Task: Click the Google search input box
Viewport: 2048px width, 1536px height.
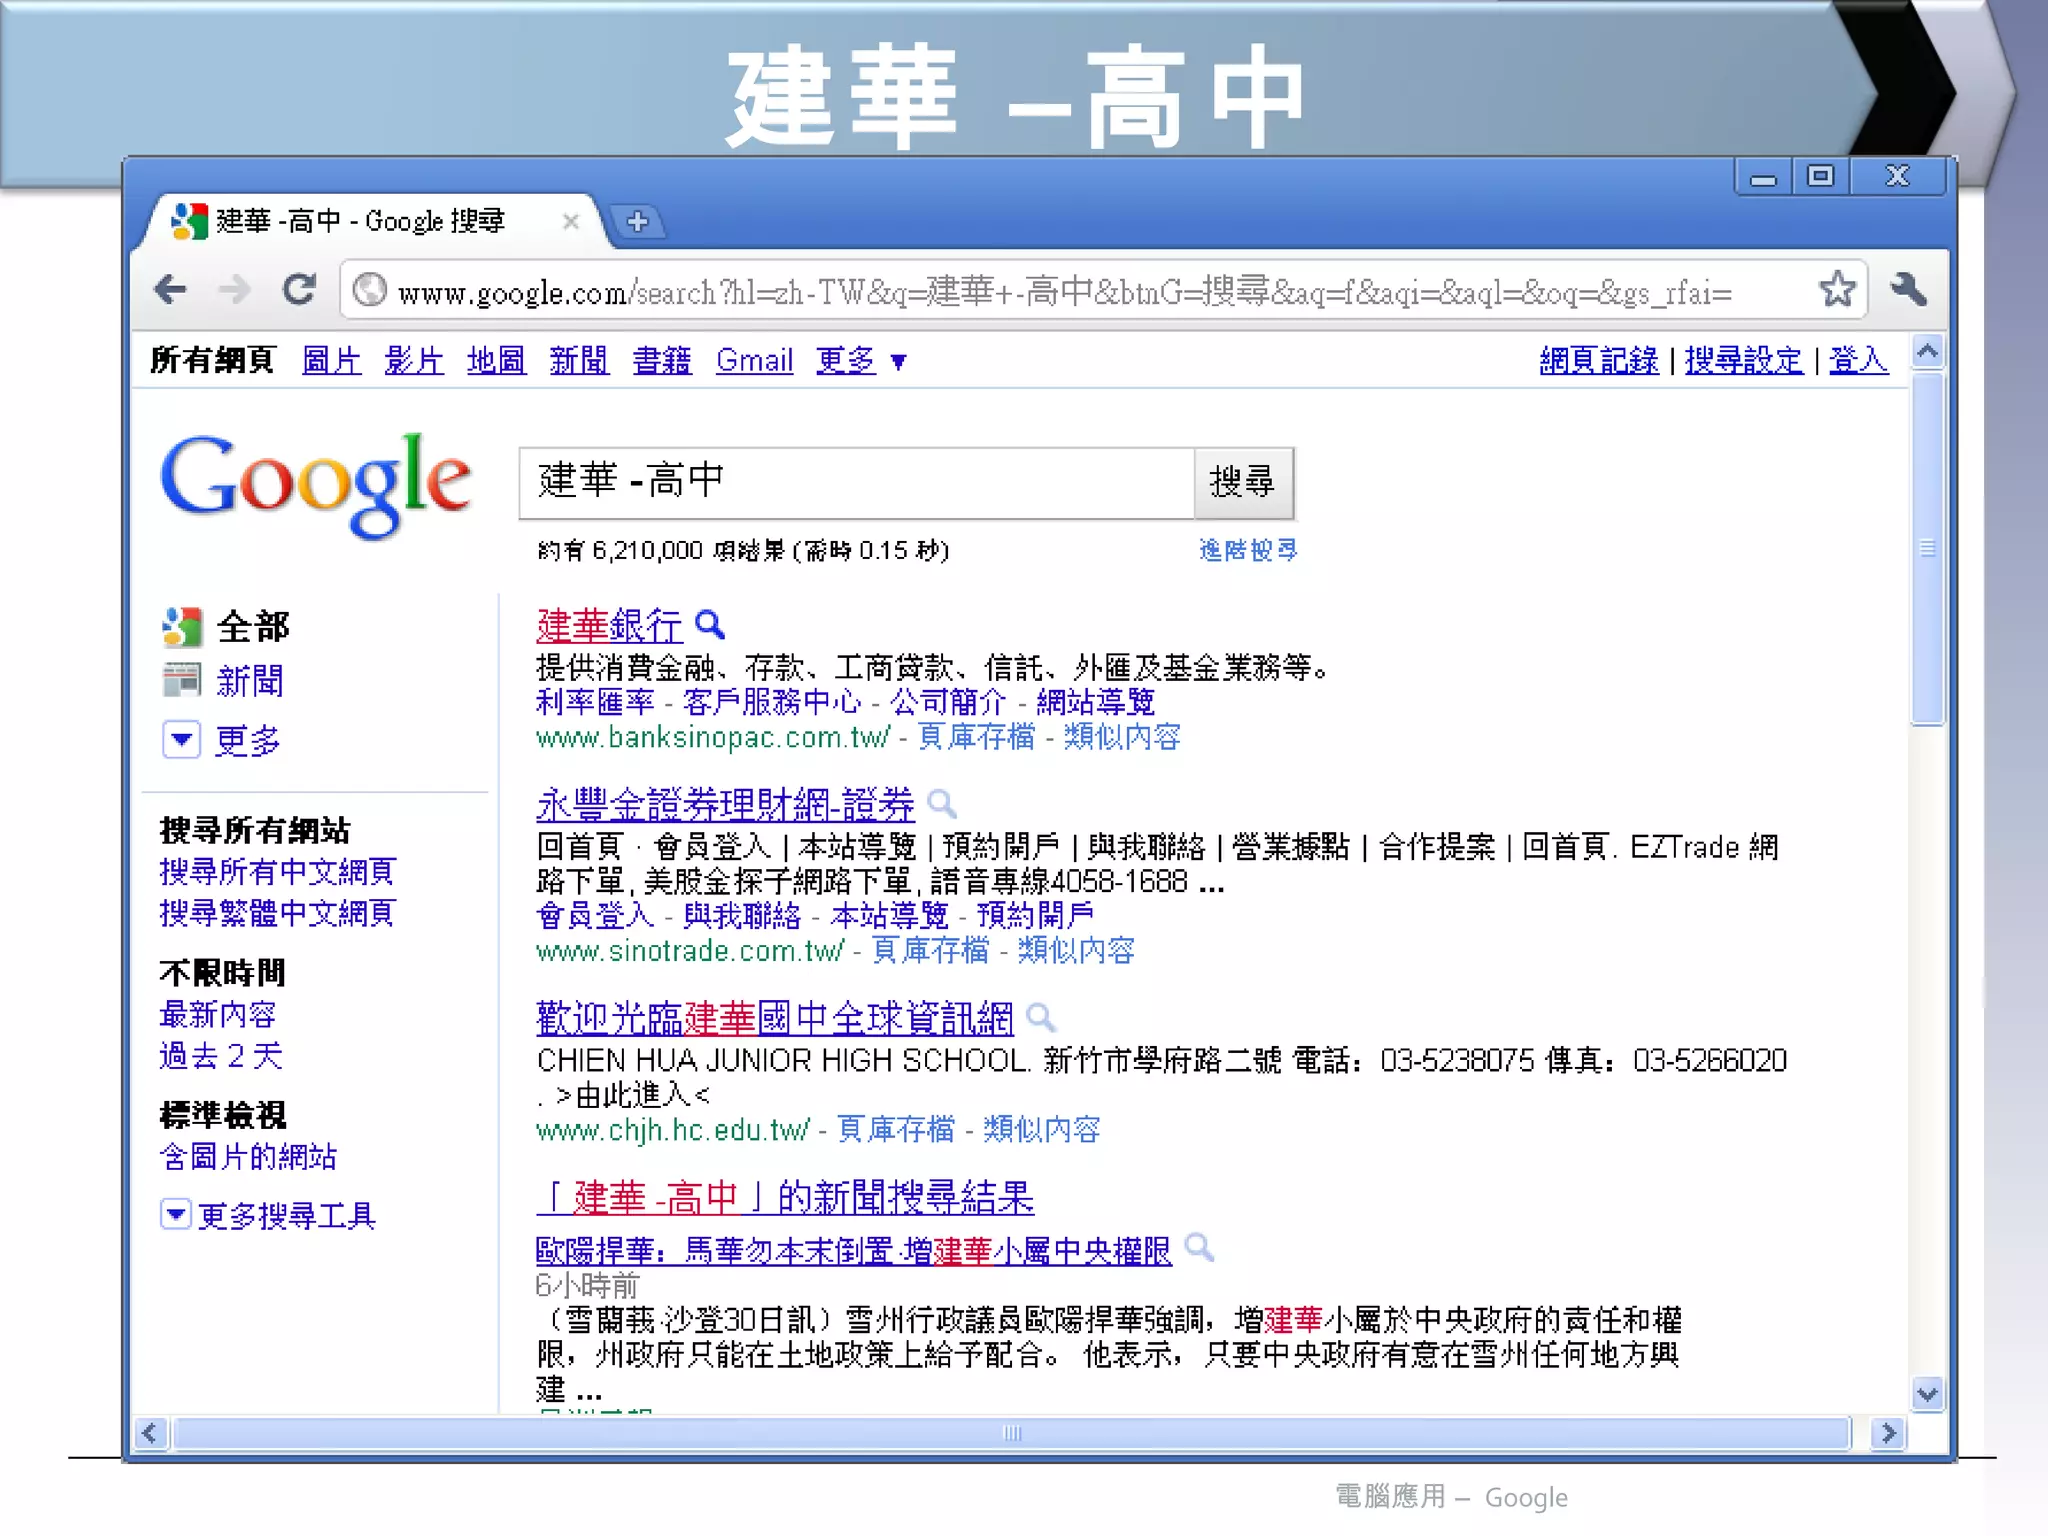Action: click(857, 483)
